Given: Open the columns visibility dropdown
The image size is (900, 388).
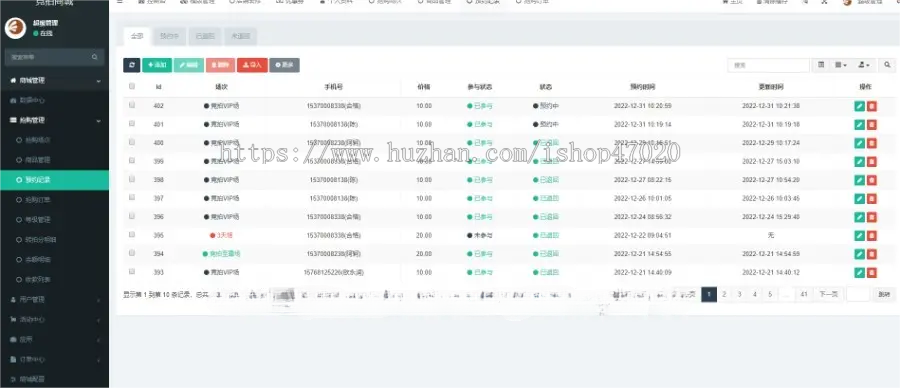Looking at the screenshot, I should click(x=841, y=65).
